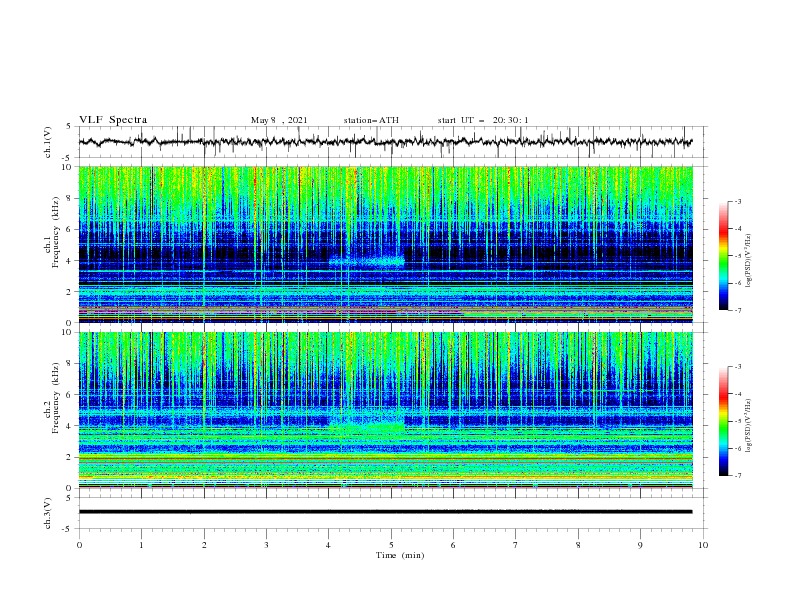Viewport: 792px width, 612px height.
Task: Click the 'start UT = 20:30:1' header text
Action: pos(483,120)
